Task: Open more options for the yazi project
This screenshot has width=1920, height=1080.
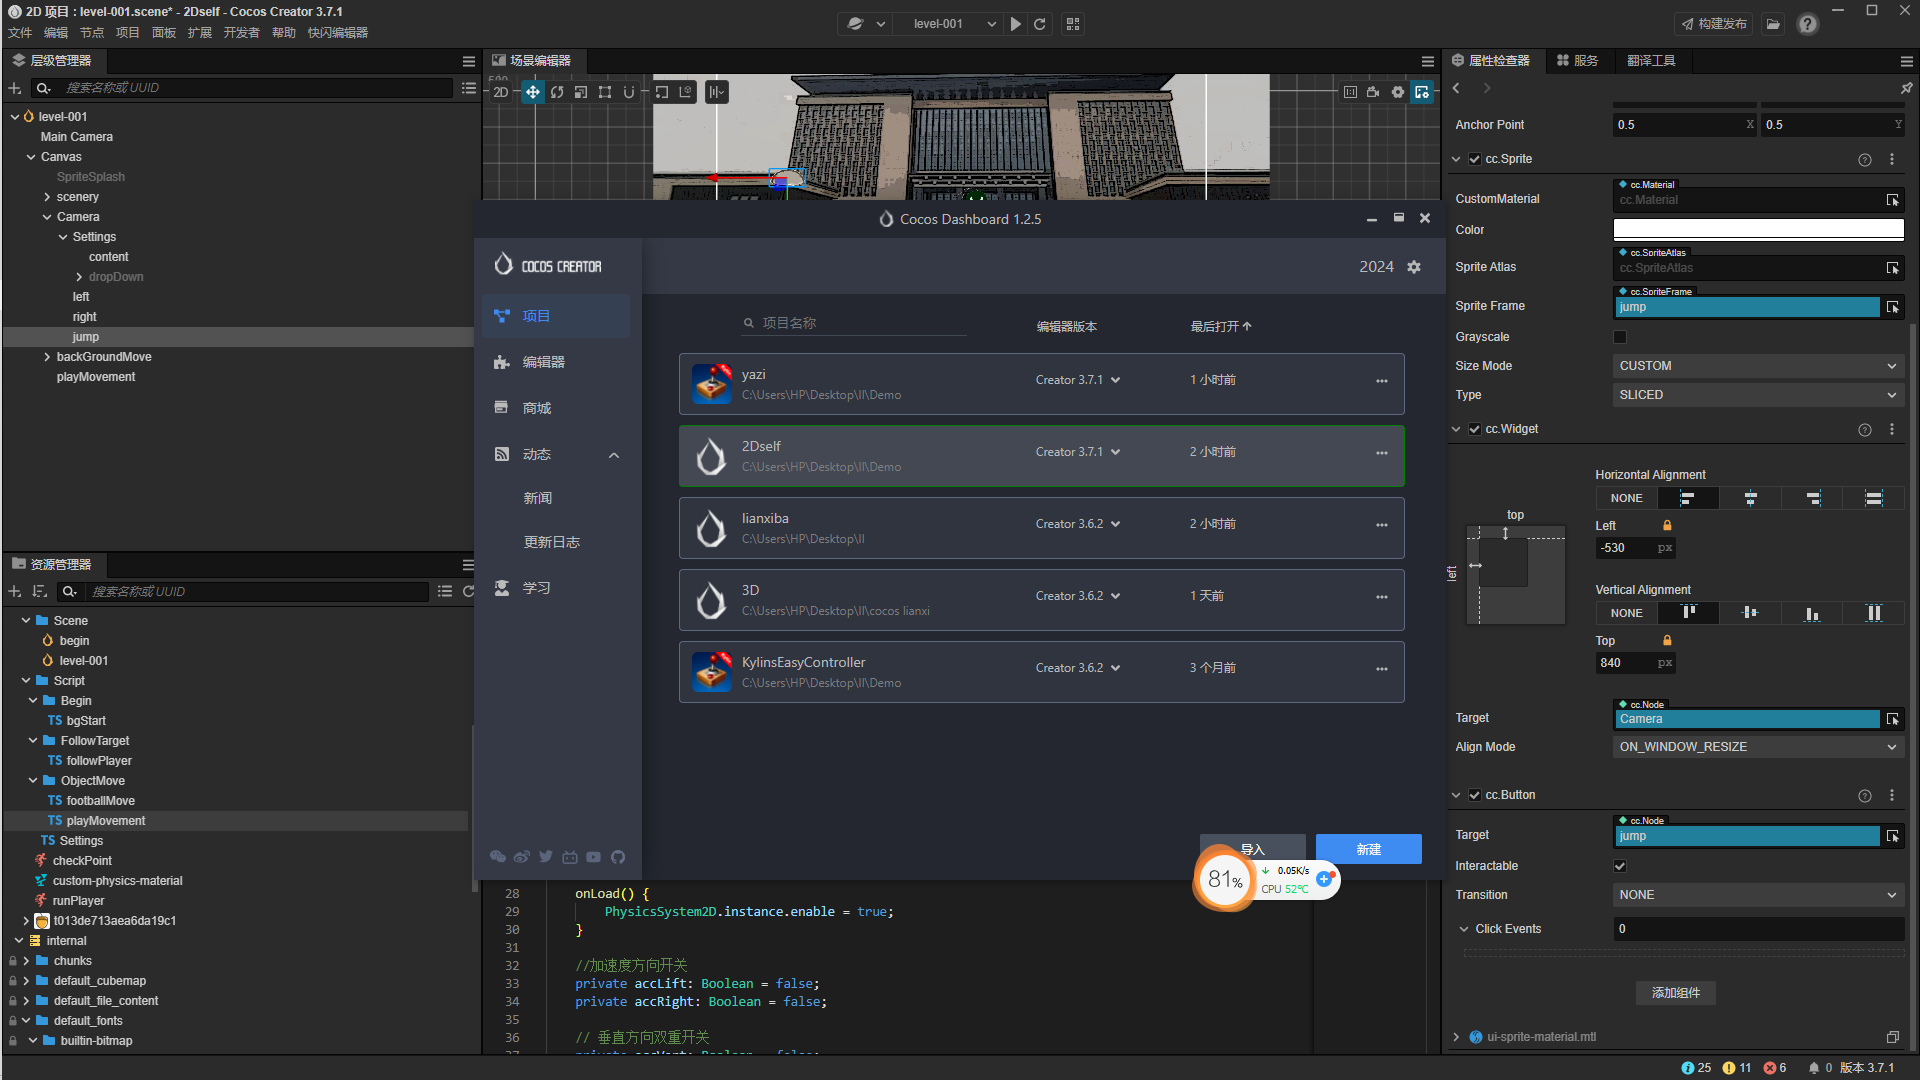Action: [x=1381, y=381]
